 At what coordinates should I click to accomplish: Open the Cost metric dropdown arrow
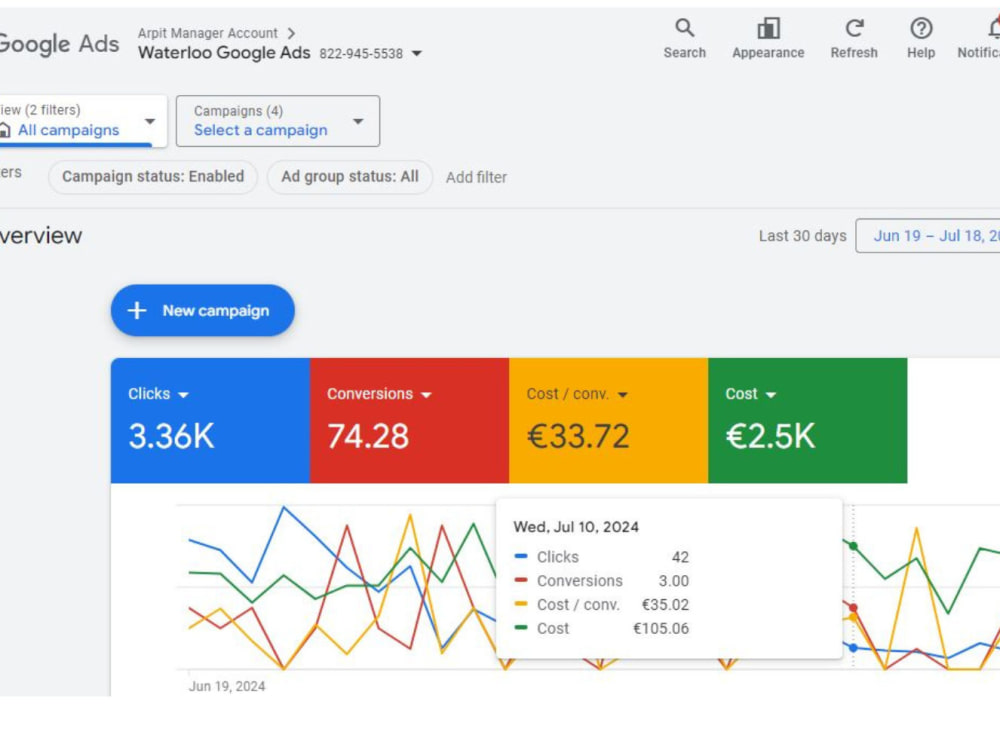click(x=770, y=395)
